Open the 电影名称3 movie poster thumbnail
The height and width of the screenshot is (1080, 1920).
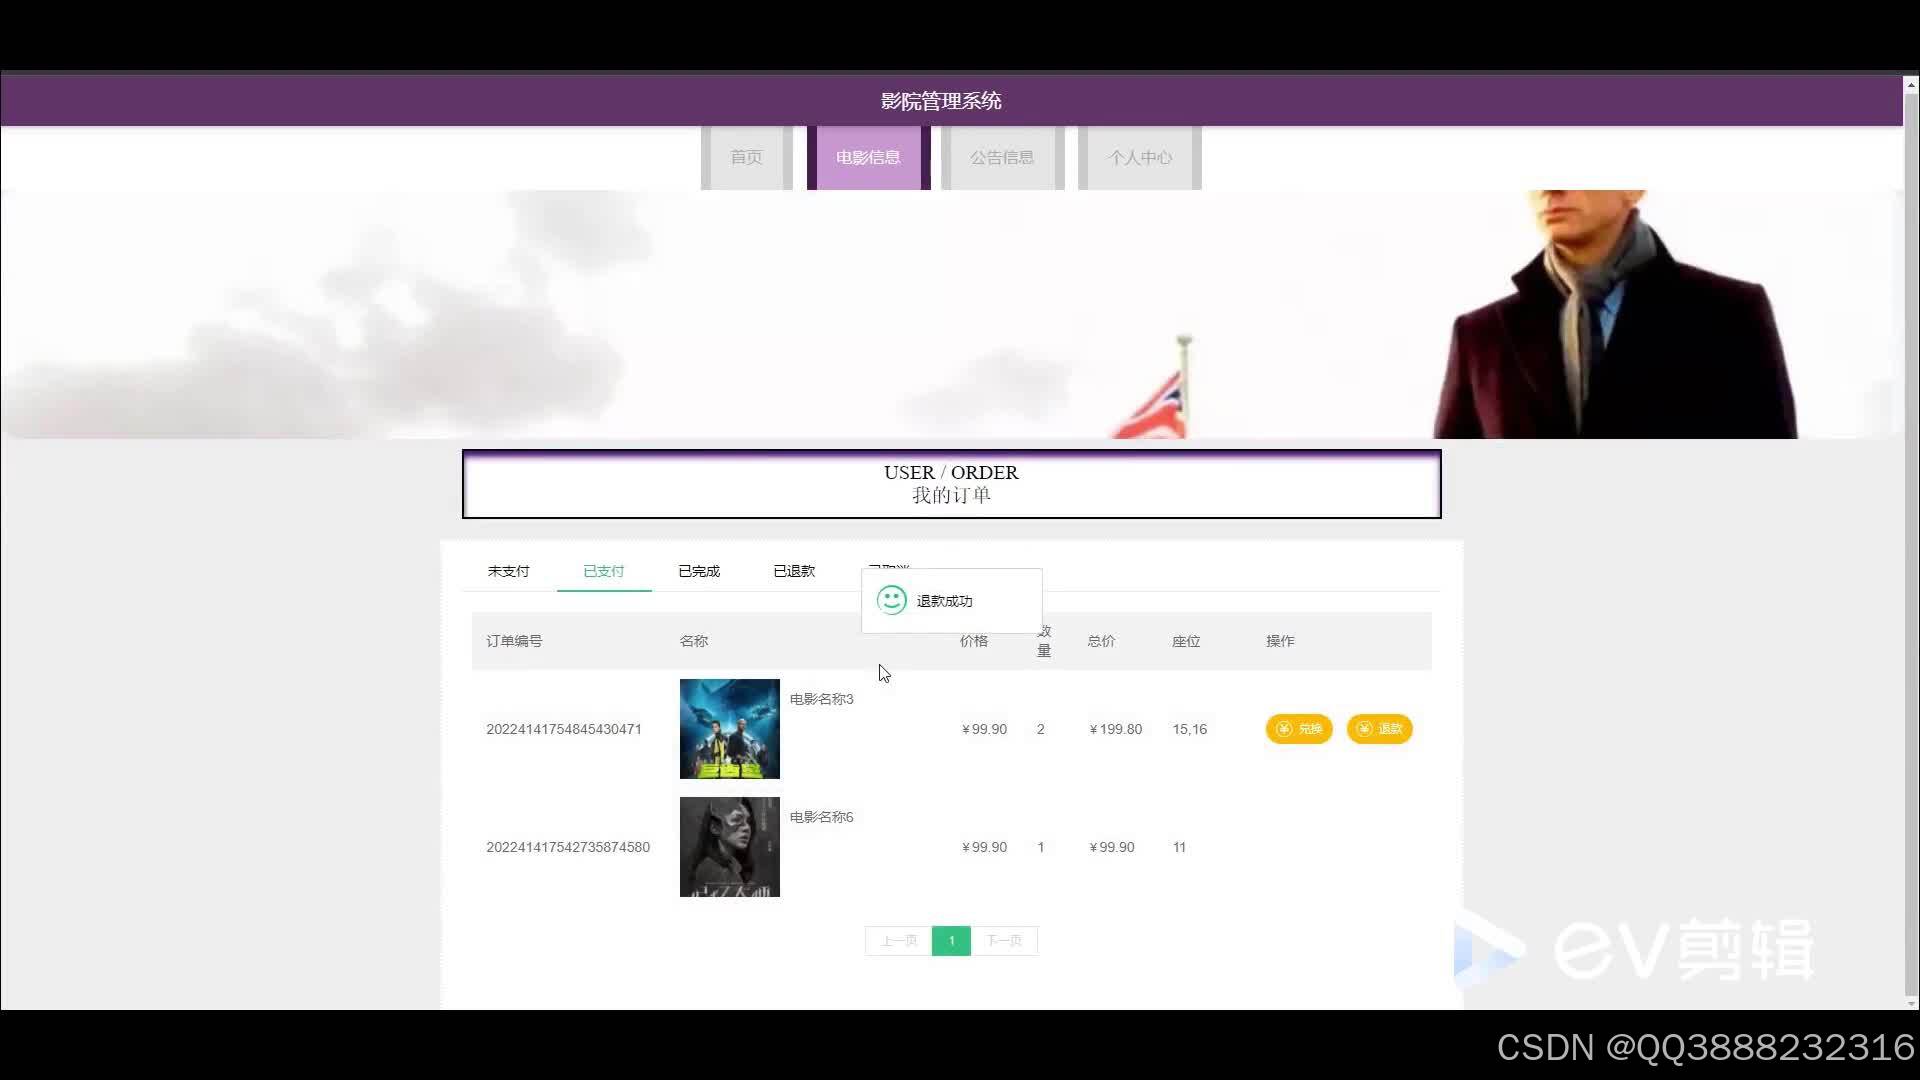(x=730, y=729)
